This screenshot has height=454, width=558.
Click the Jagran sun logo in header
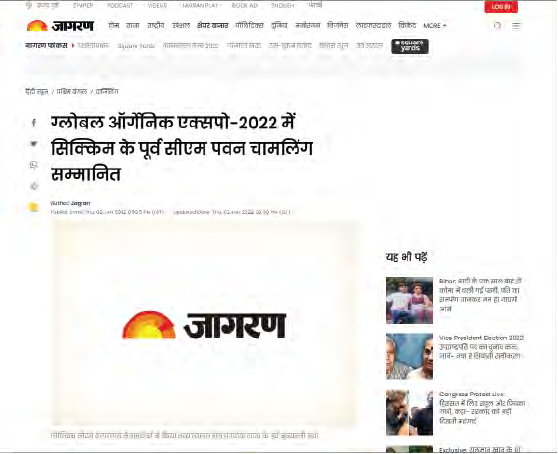(37, 26)
